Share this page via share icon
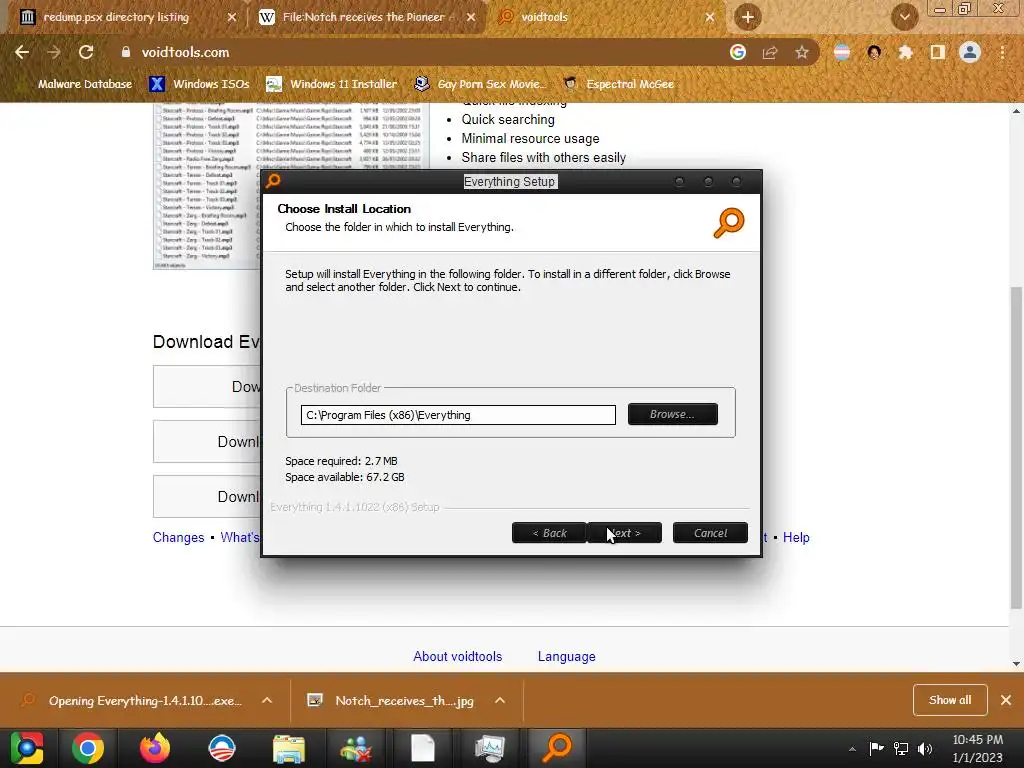This screenshot has height=768, width=1024. click(770, 52)
